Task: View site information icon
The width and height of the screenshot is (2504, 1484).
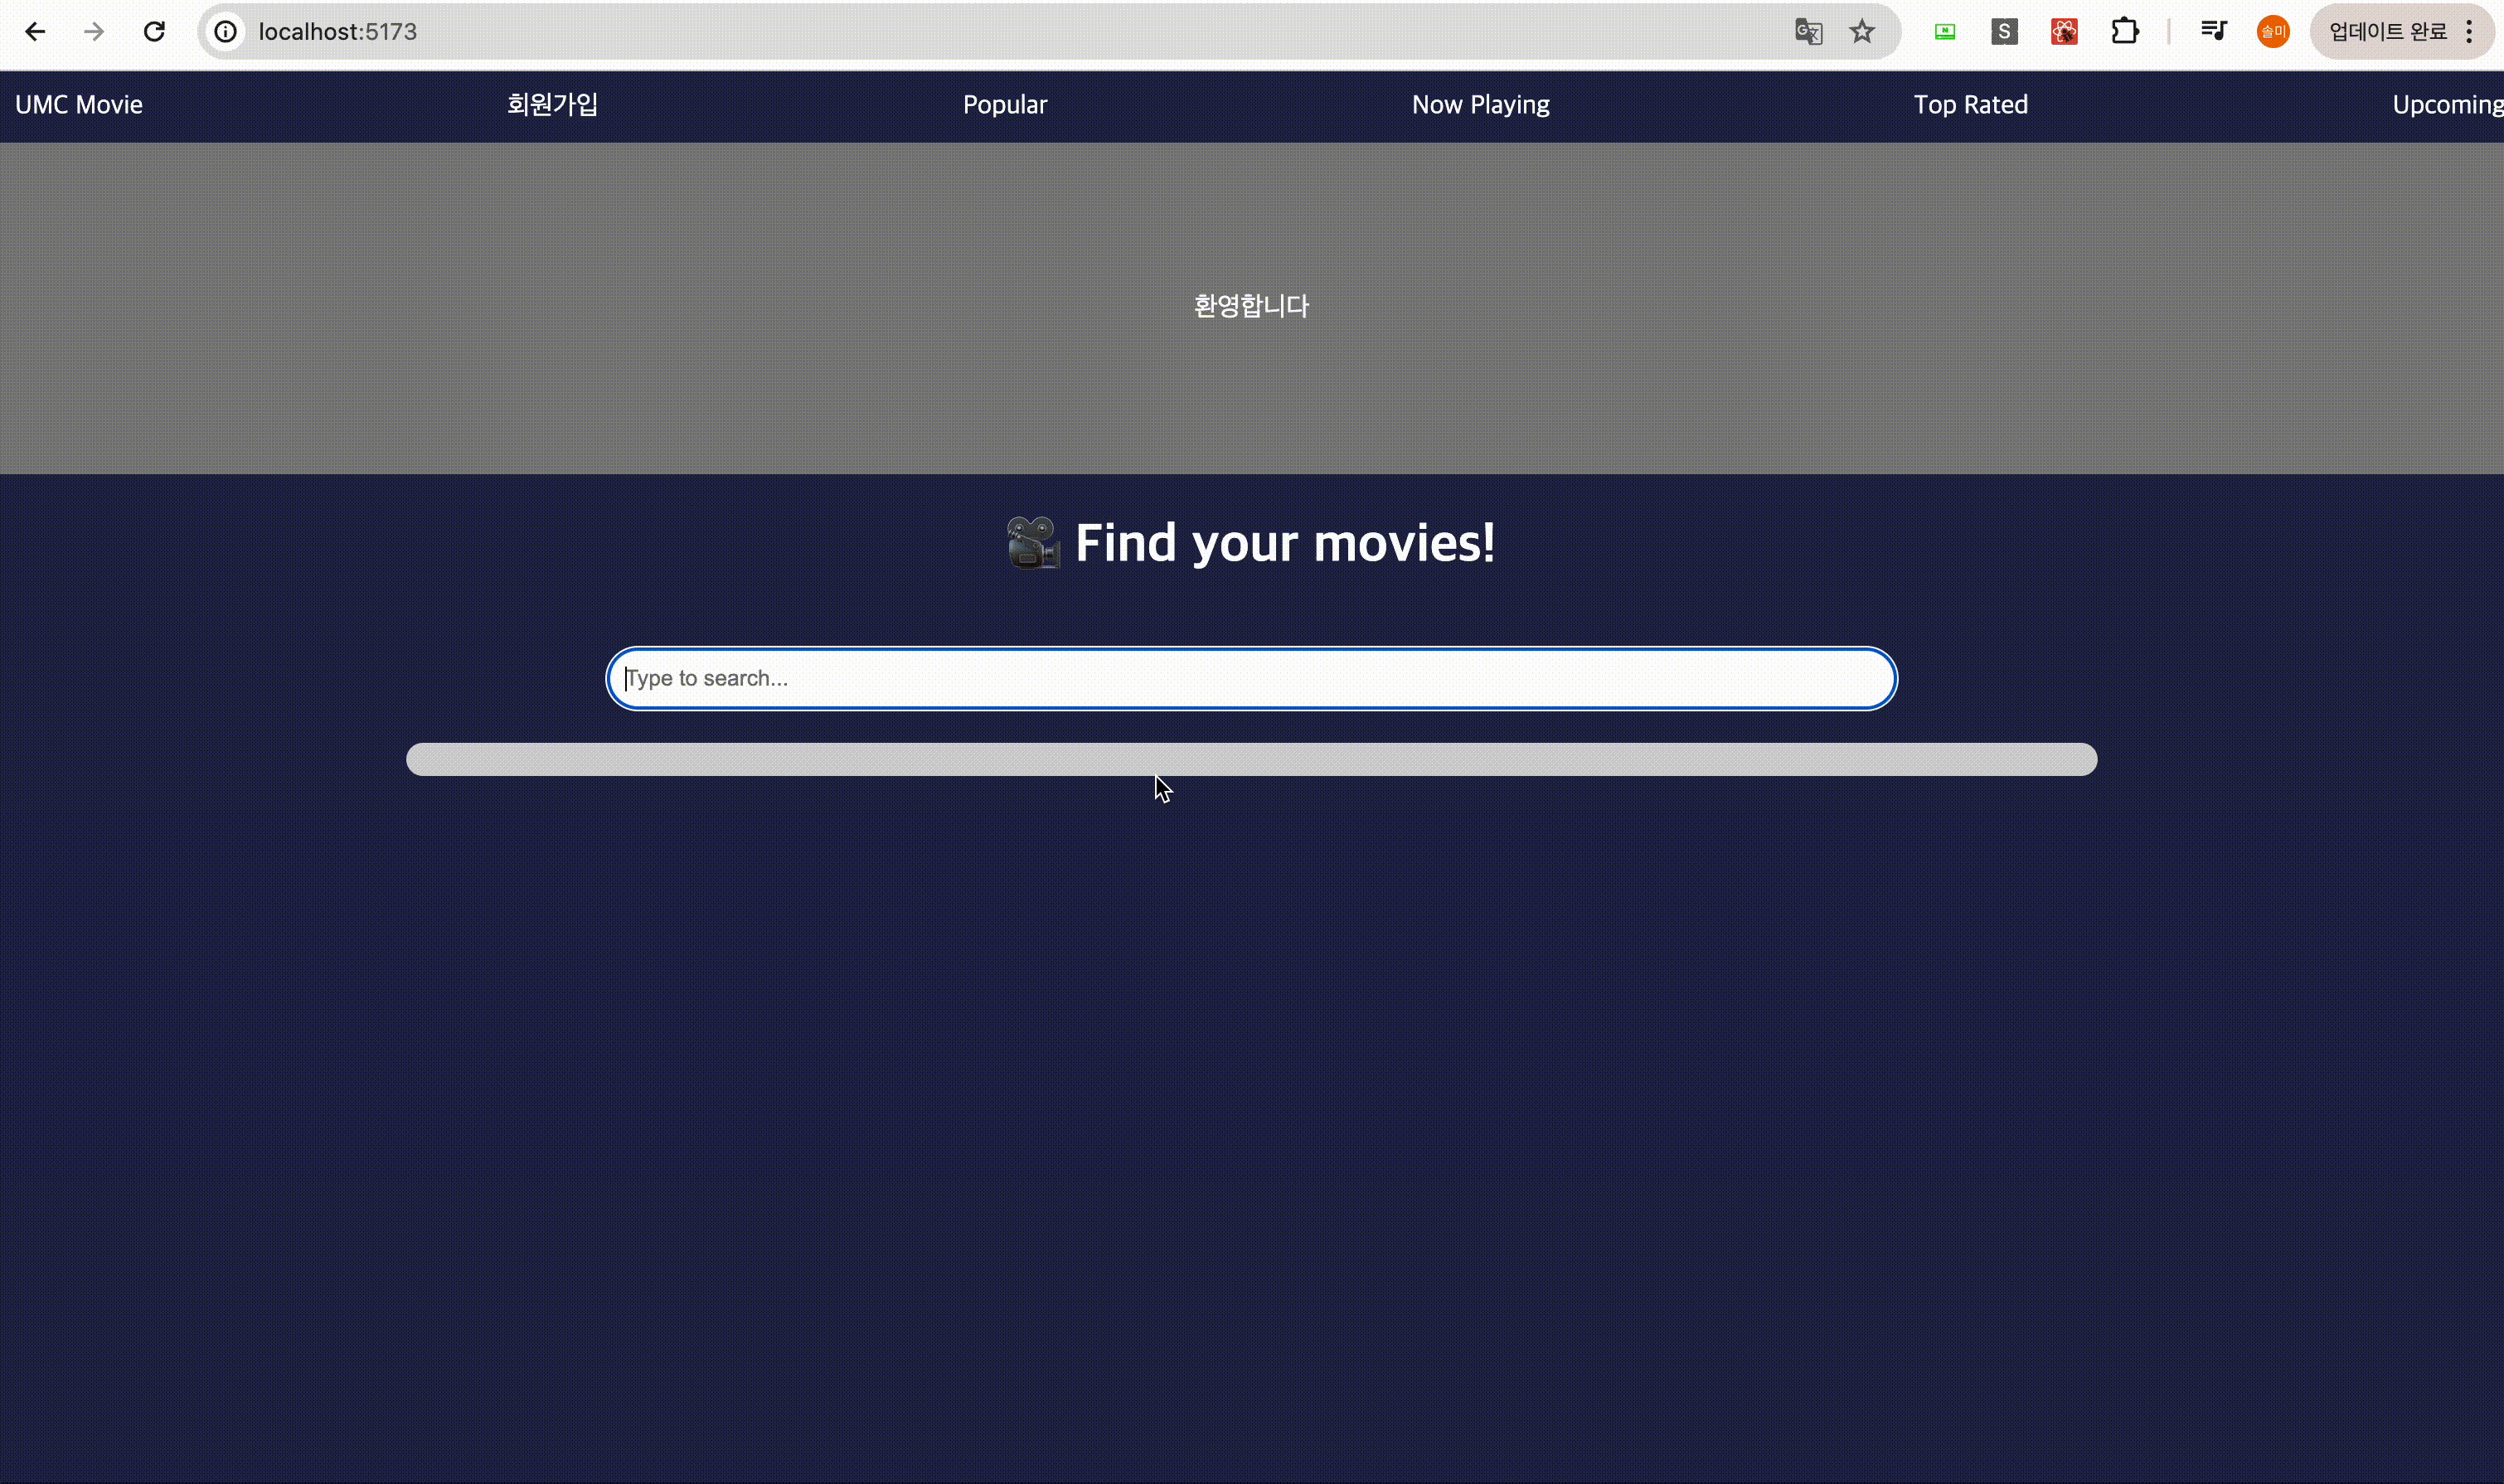Action: pyautogui.click(x=226, y=32)
